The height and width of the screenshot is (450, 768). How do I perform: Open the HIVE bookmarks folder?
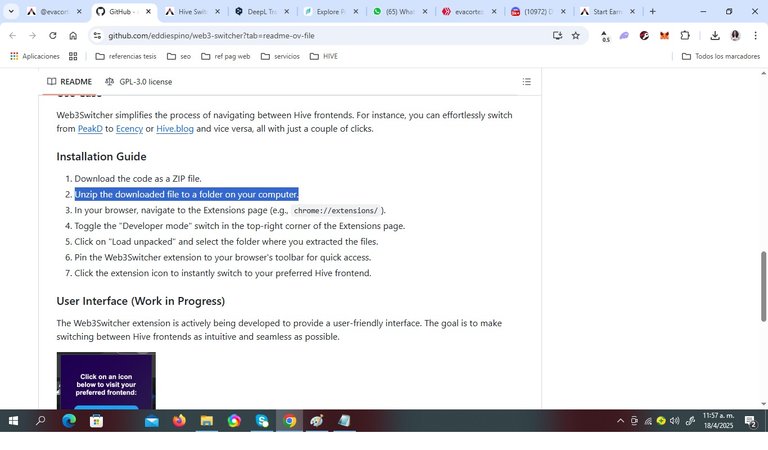(324, 56)
